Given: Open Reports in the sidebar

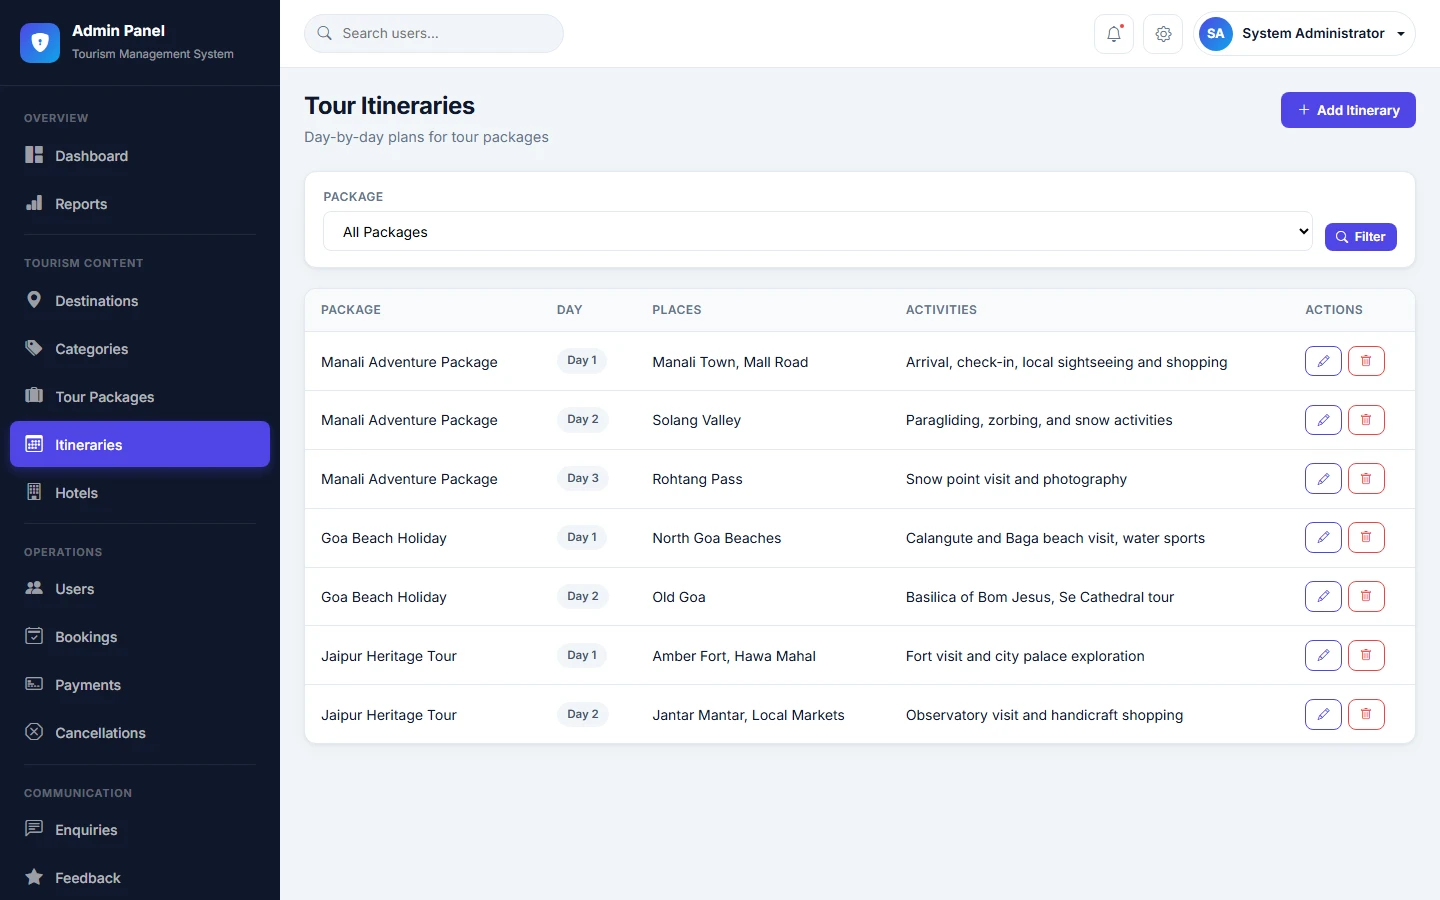Looking at the screenshot, I should [x=140, y=204].
